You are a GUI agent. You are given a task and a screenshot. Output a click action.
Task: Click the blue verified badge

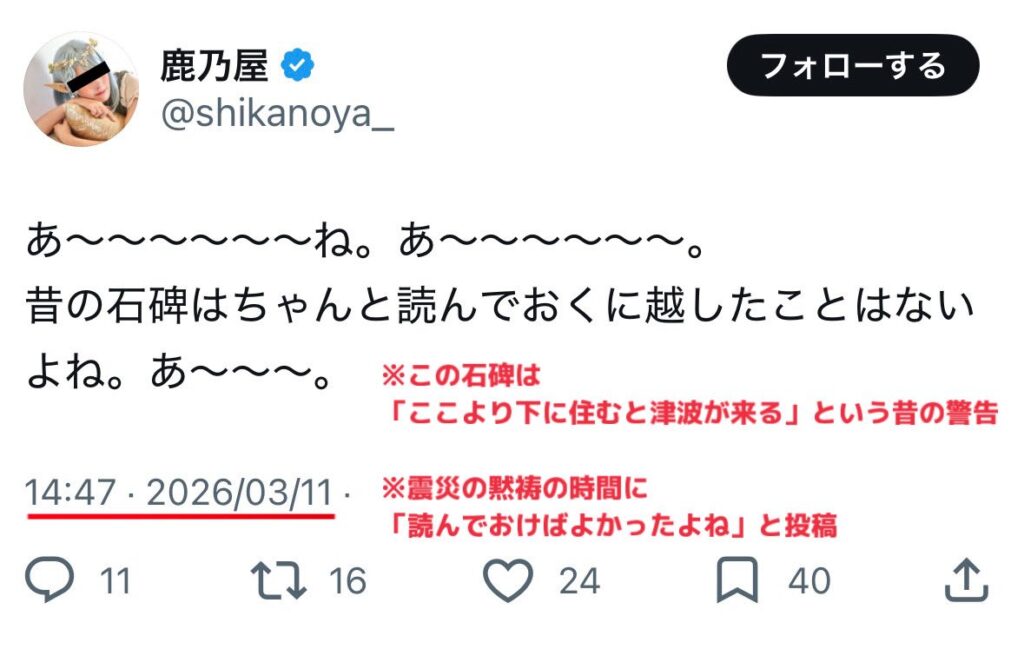tap(299, 66)
